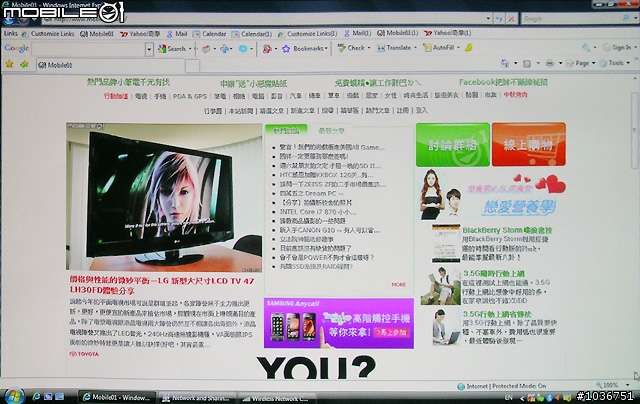Click the yellow highlighter icon

(x=469, y=48)
